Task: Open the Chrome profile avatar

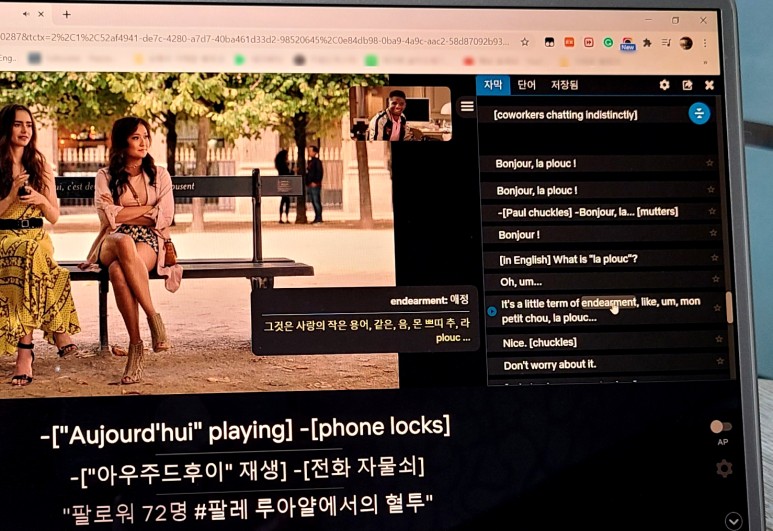Action: pyautogui.click(x=686, y=43)
